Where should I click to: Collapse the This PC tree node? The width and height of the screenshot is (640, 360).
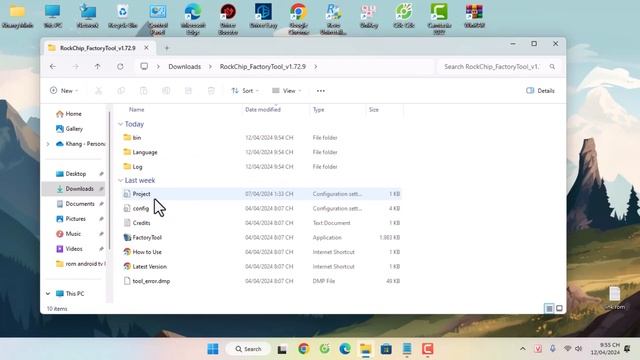[x=48, y=294]
